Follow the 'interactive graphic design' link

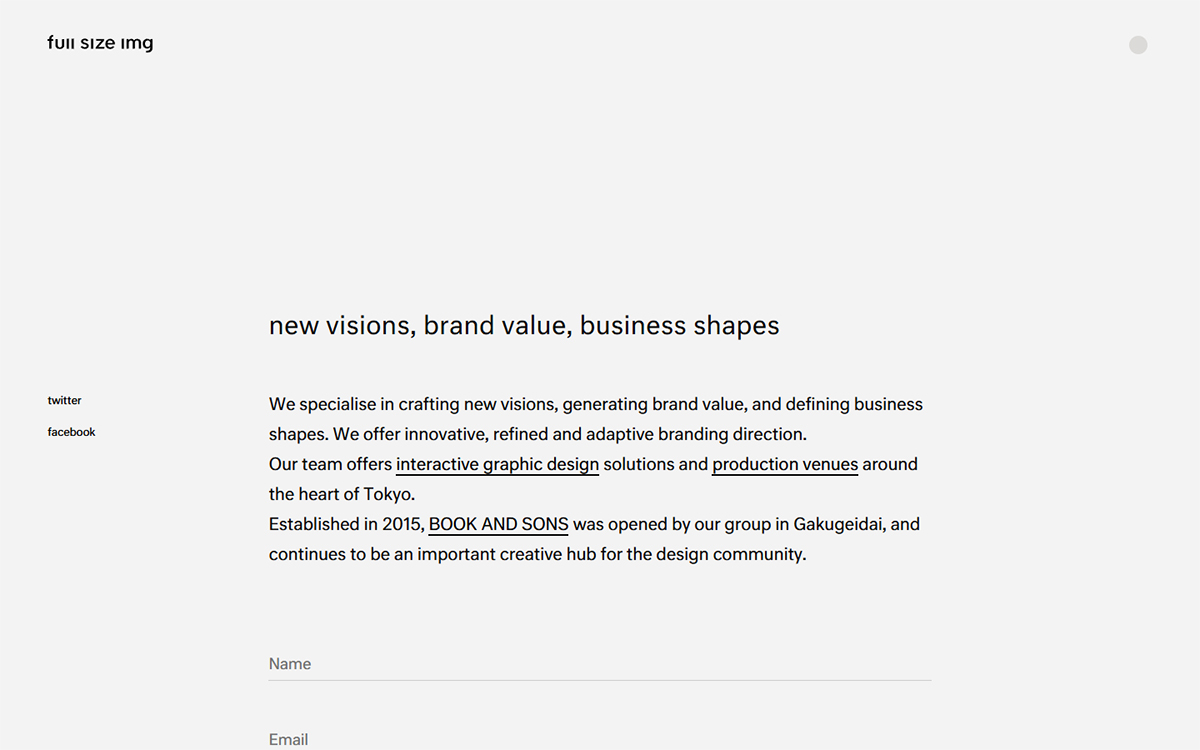click(497, 465)
